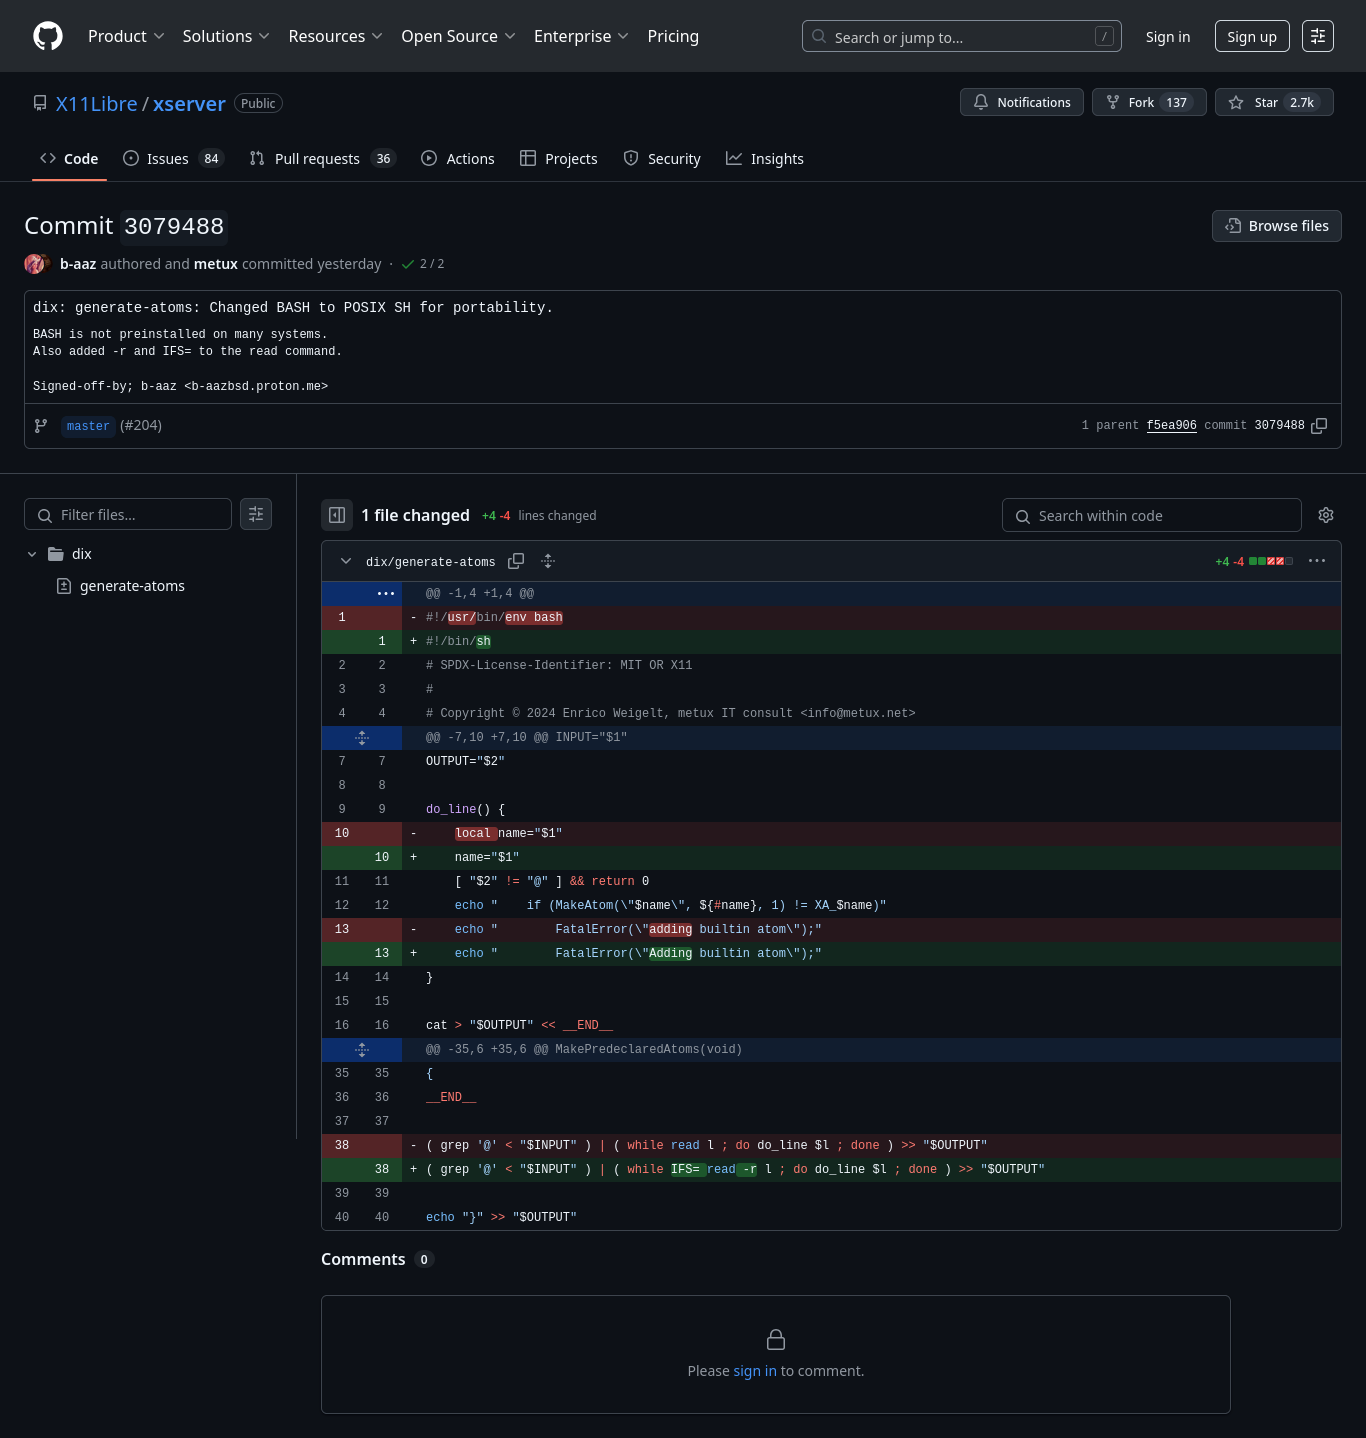Image resolution: width=1366 pixels, height=1438 pixels.
Task: Open the Enterprise dropdown menu
Action: (x=581, y=36)
